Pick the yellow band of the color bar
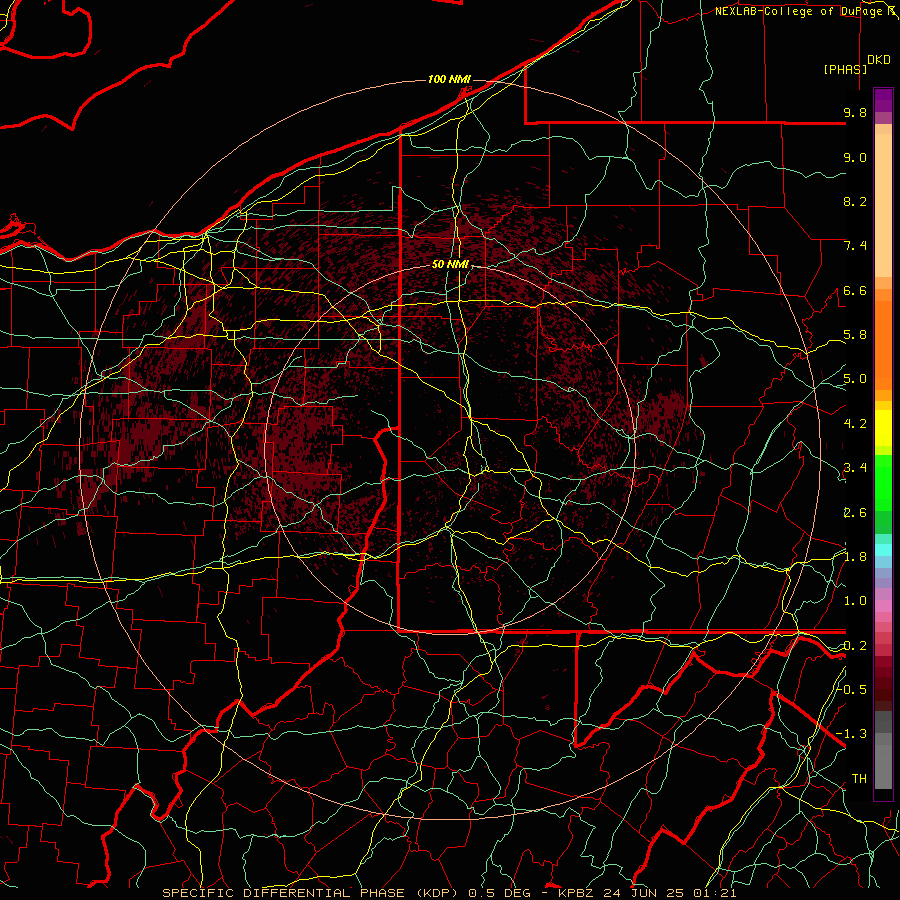The width and height of the screenshot is (900, 900). point(883,428)
